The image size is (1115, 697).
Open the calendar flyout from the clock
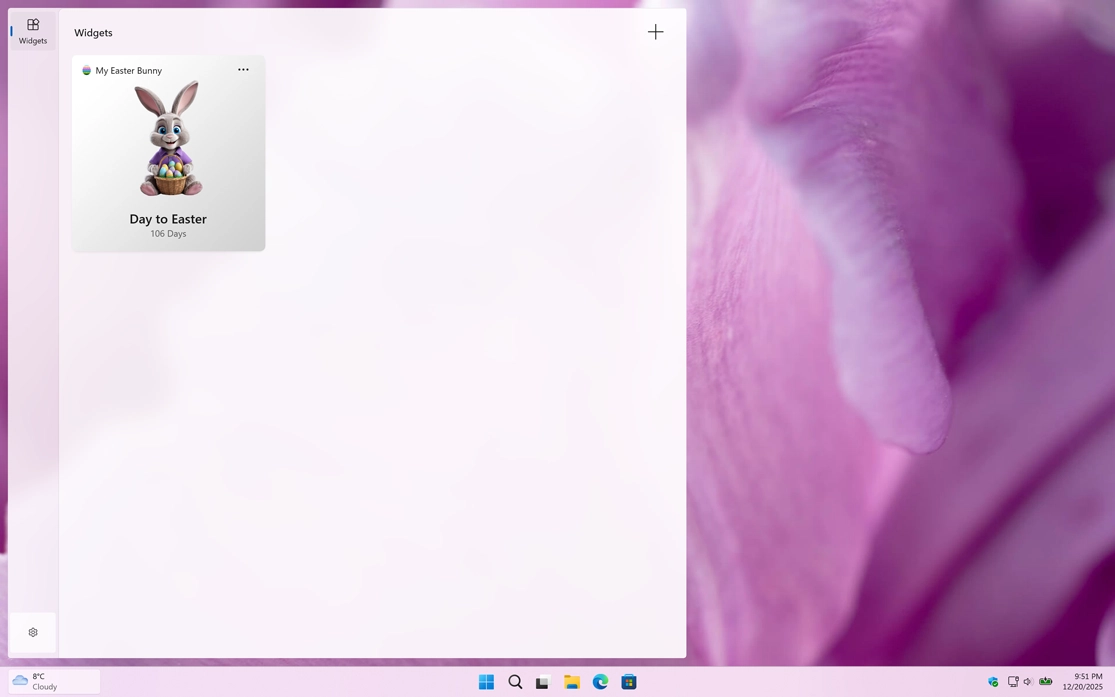click(x=1081, y=681)
